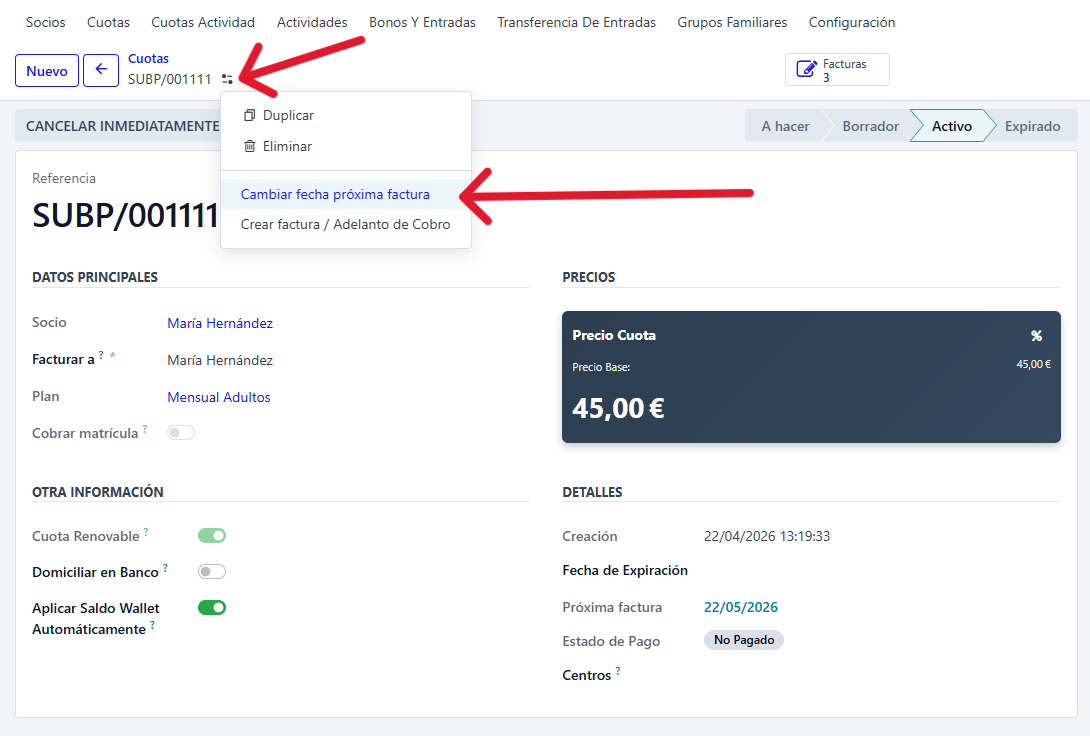Click the Eliminar trash icon
The width and height of the screenshot is (1090, 736).
(250, 147)
